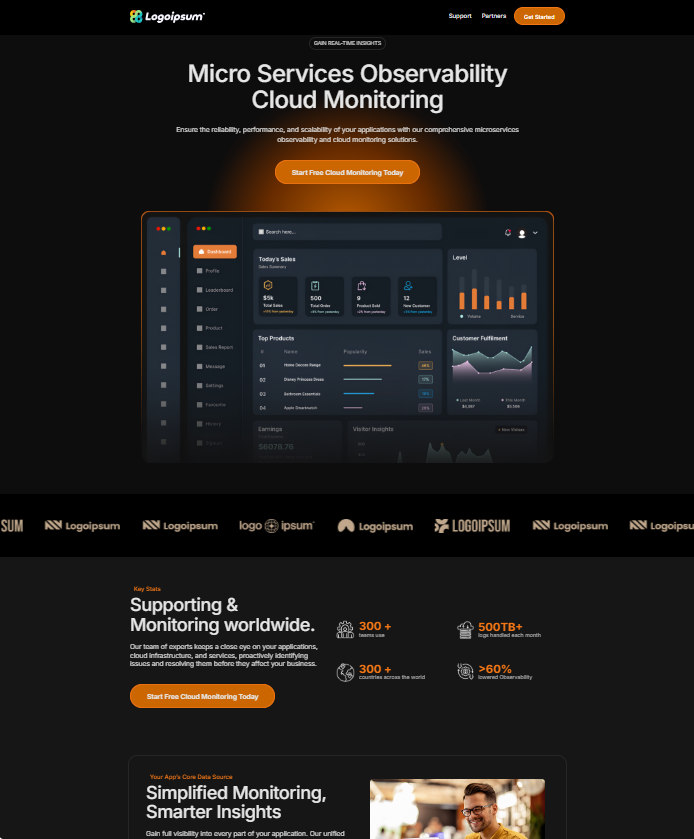Click the New Customer person icon
This screenshot has width=694, height=839.
pyautogui.click(x=408, y=286)
